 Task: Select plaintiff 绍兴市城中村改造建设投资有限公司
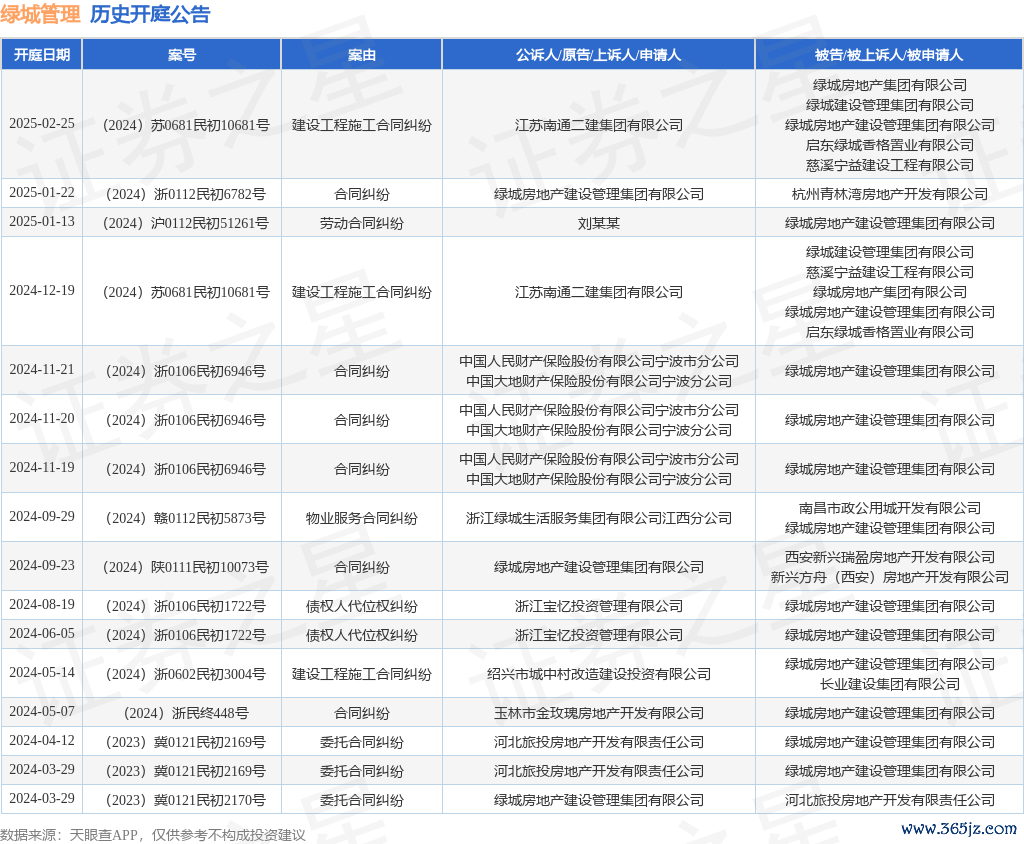tap(598, 674)
